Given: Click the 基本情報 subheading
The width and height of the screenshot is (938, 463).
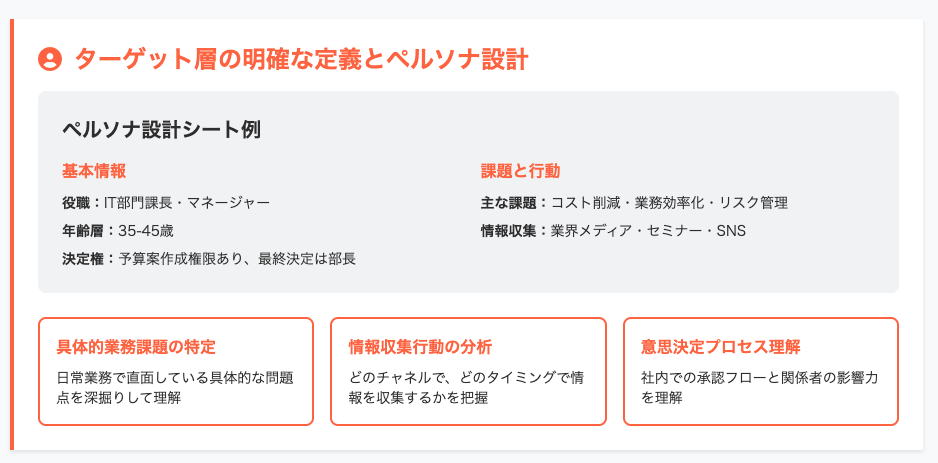Looking at the screenshot, I should [94, 171].
